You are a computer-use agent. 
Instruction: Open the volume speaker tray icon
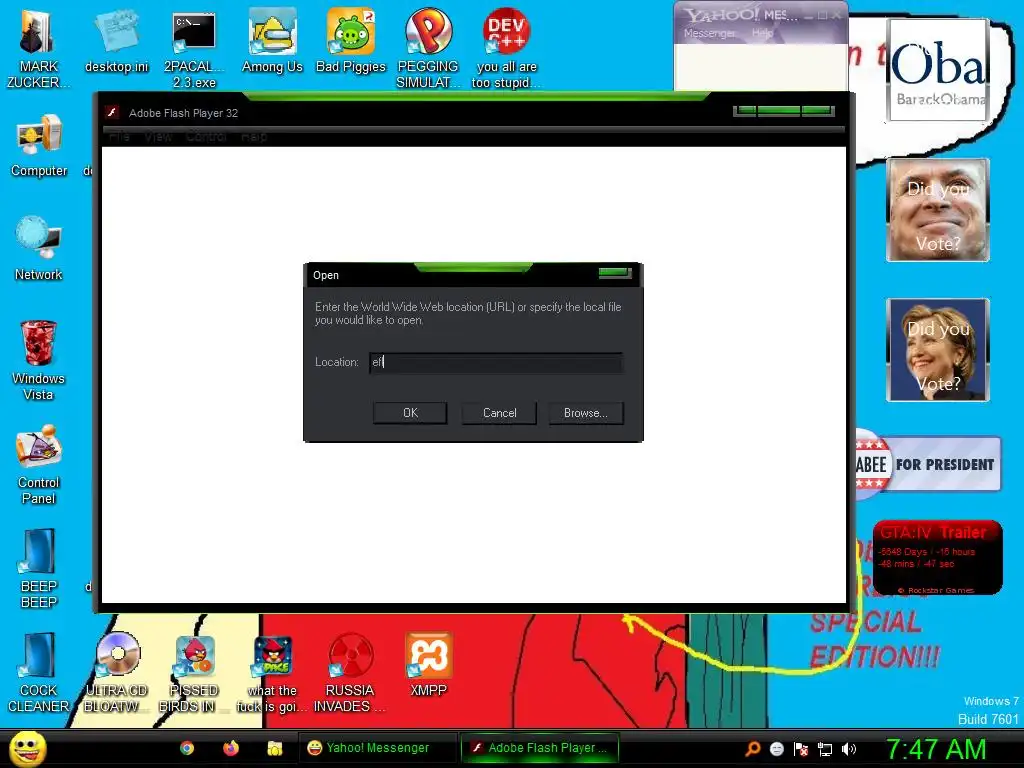click(848, 748)
